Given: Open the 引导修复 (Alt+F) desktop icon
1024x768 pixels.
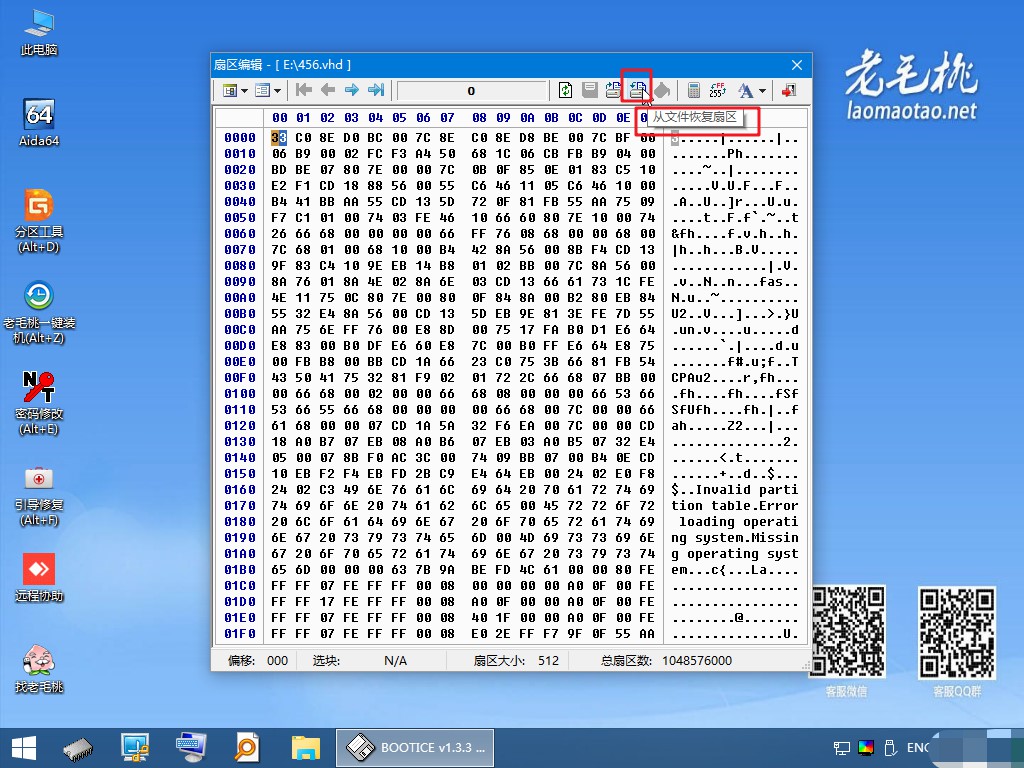Looking at the screenshot, I should 39,494.
